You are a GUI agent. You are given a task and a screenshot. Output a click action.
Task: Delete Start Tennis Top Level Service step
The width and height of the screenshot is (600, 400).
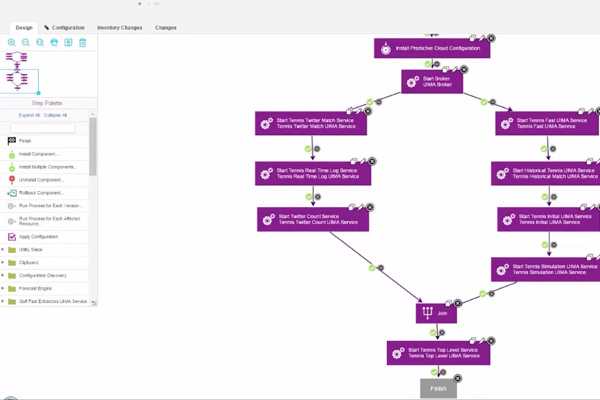(491, 341)
